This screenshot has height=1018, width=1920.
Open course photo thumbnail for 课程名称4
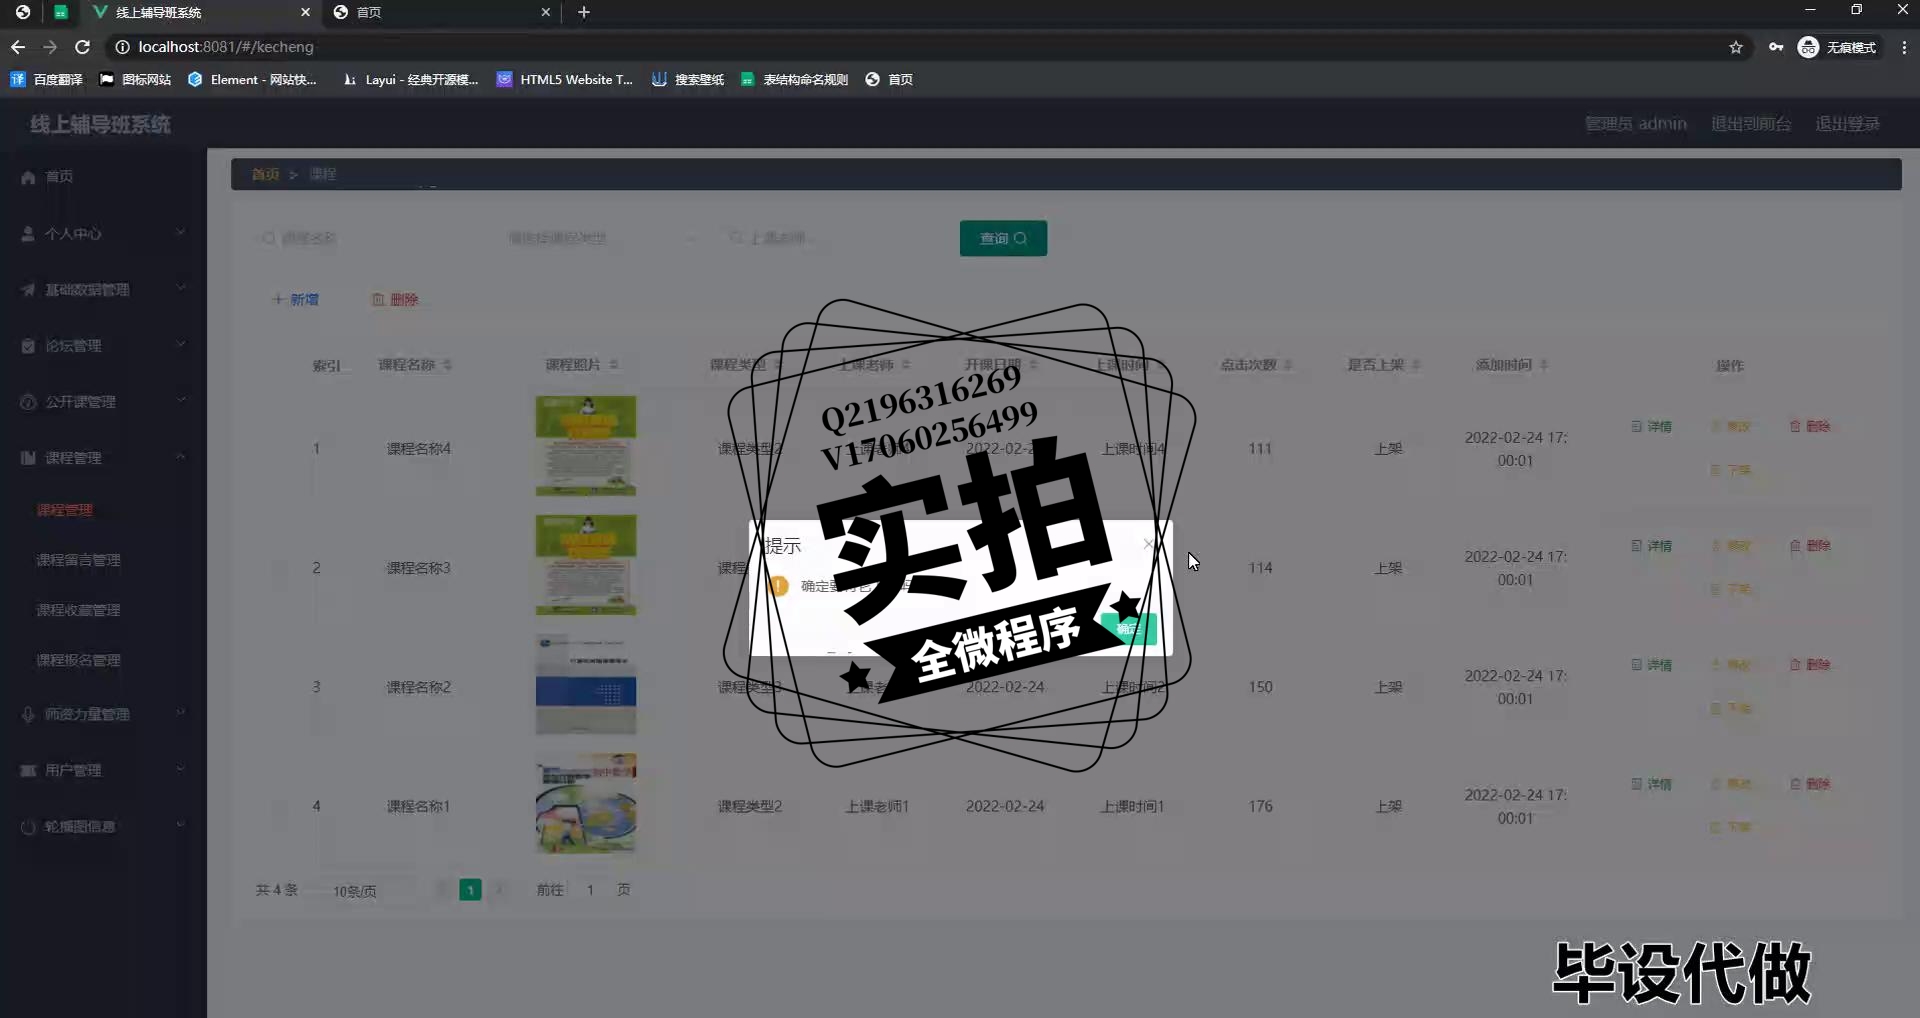click(586, 446)
